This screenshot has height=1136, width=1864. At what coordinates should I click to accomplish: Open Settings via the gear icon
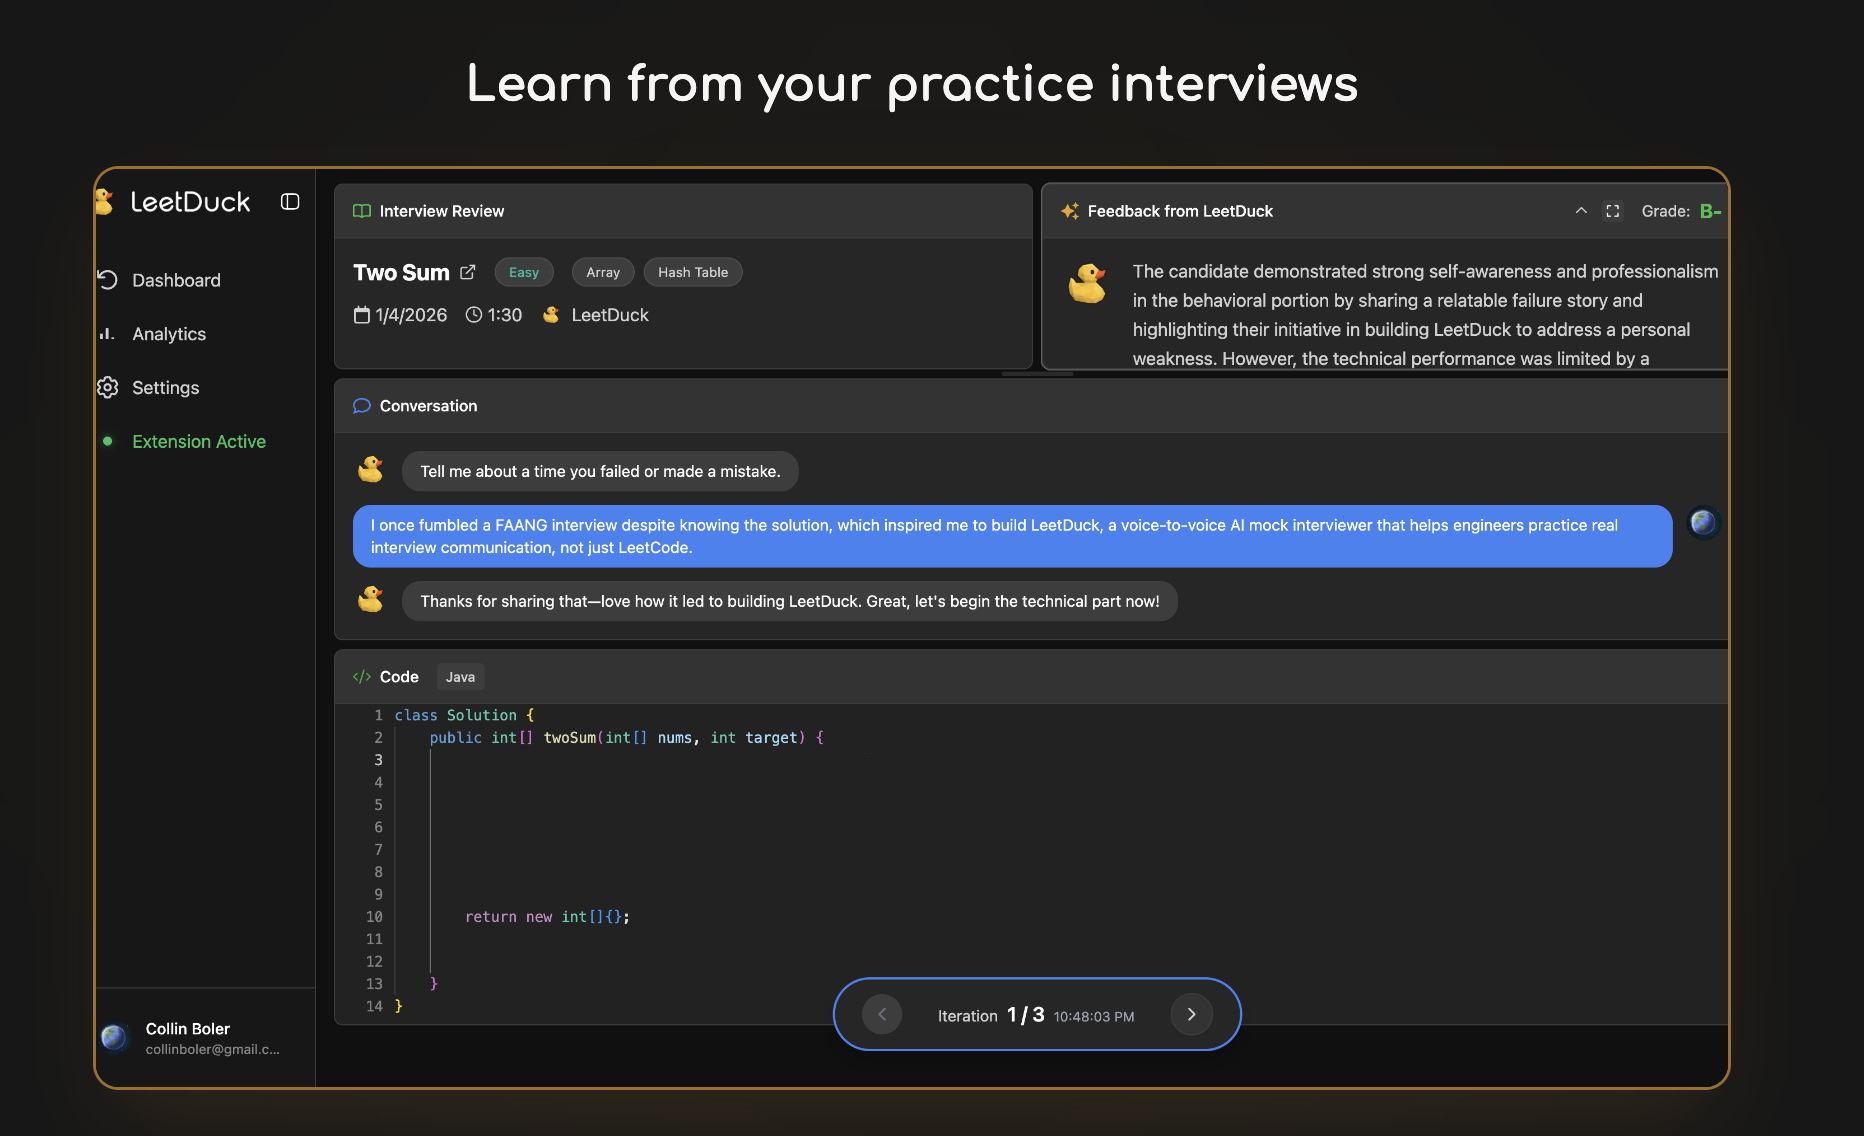108,388
